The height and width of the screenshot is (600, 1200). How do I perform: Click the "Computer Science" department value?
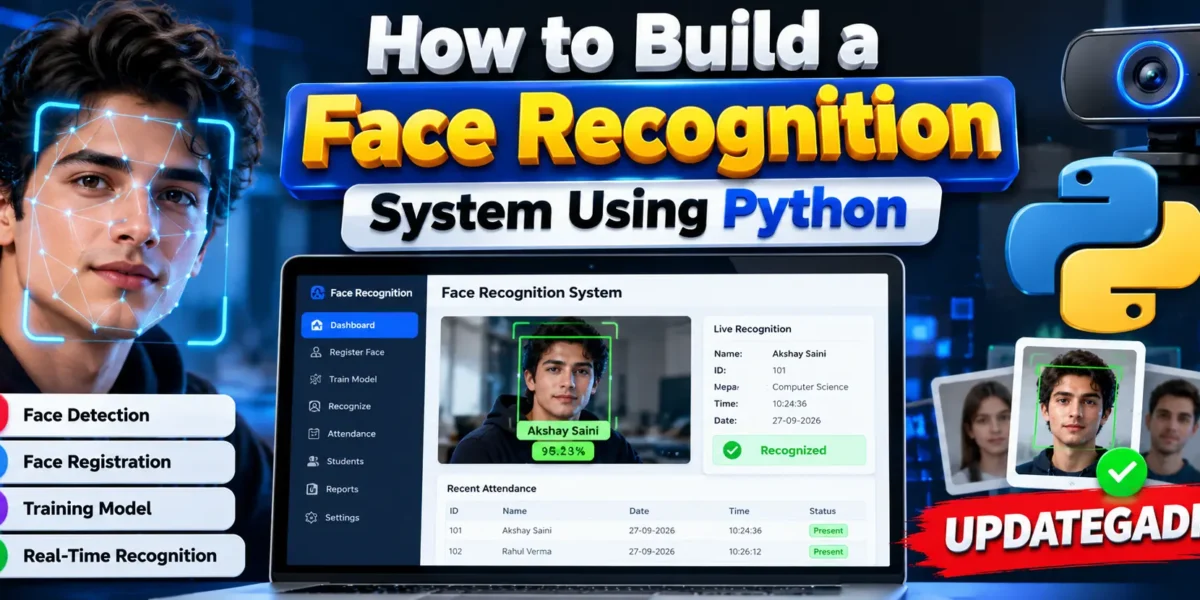[810, 387]
